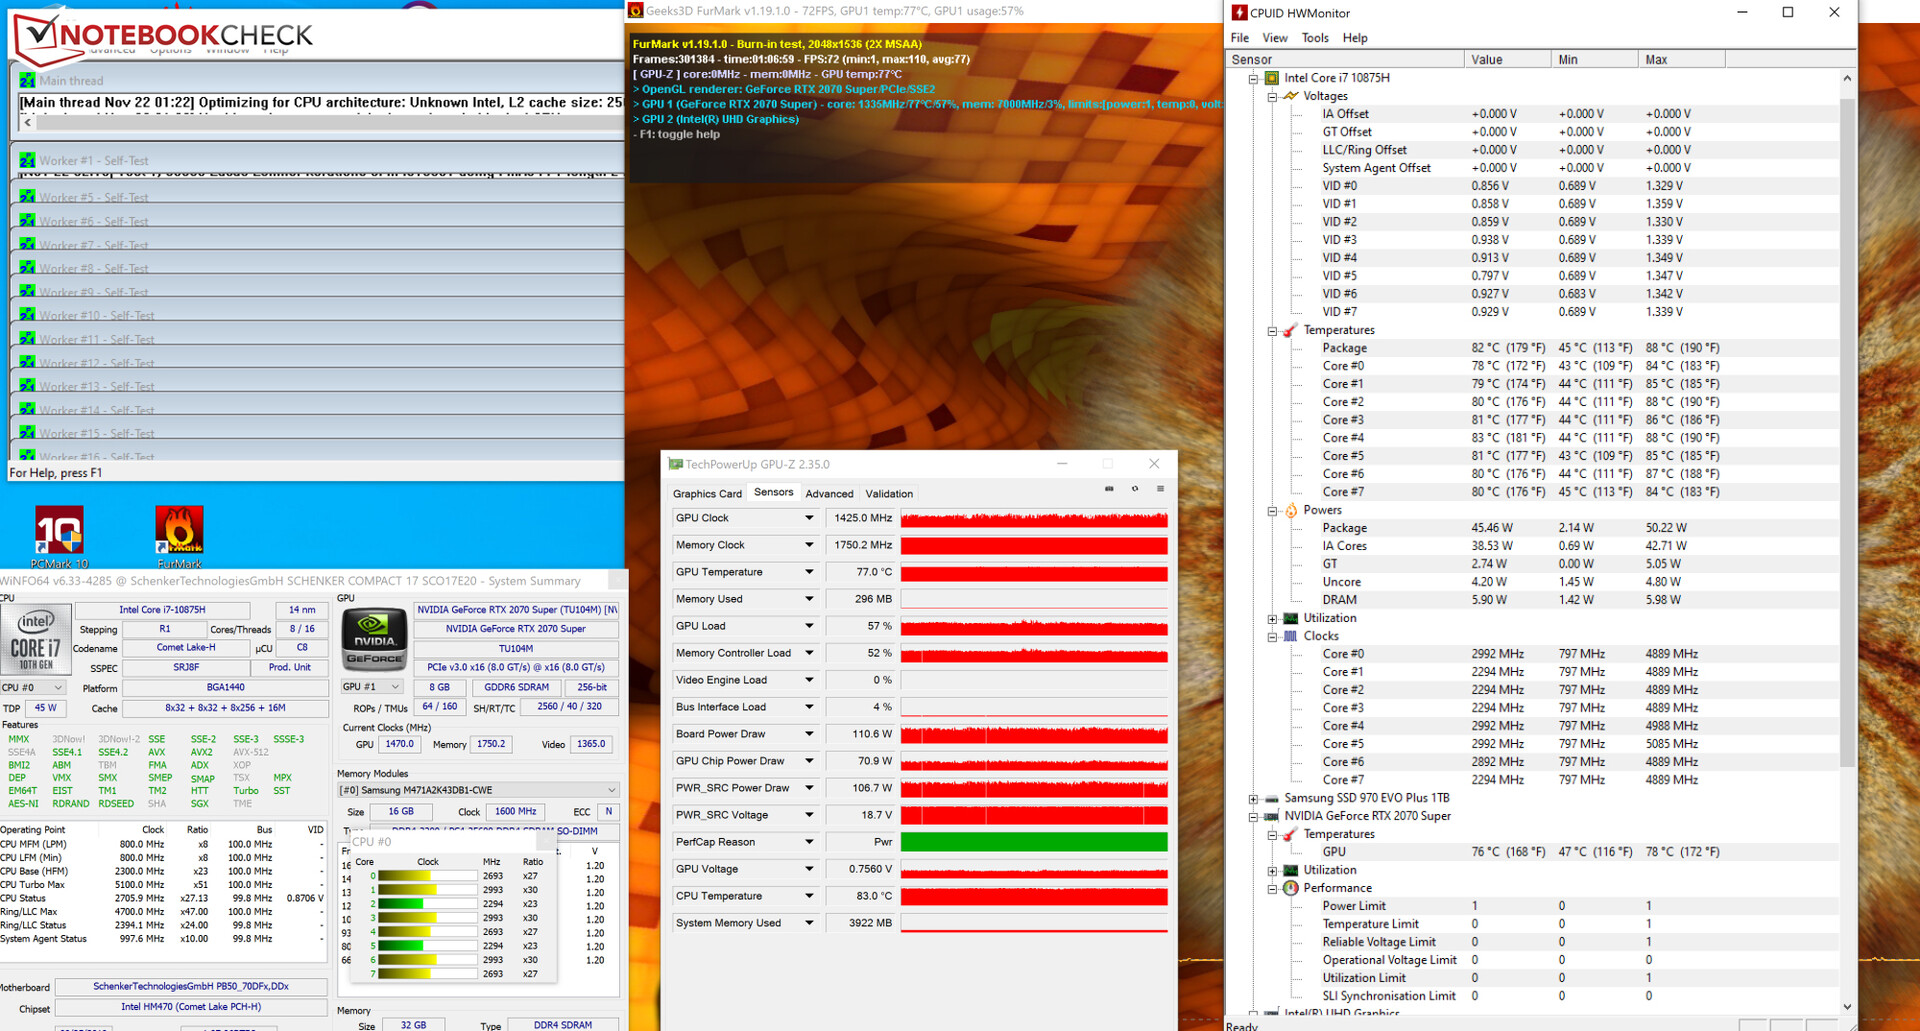Collapse the Performance tree node

coord(1272,888)
